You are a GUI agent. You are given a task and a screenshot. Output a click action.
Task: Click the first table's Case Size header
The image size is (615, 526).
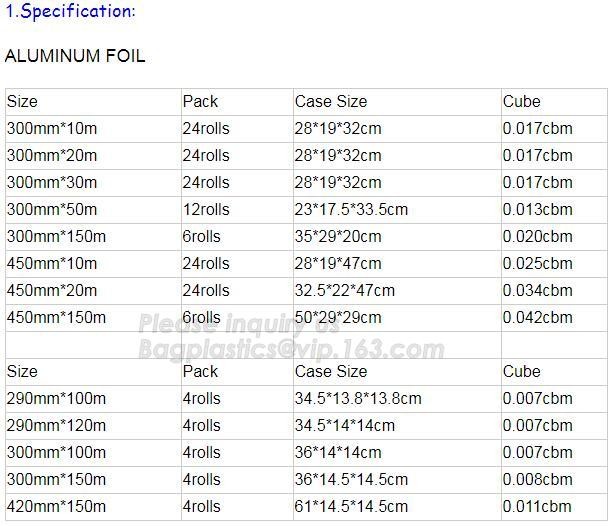(331, 102)
